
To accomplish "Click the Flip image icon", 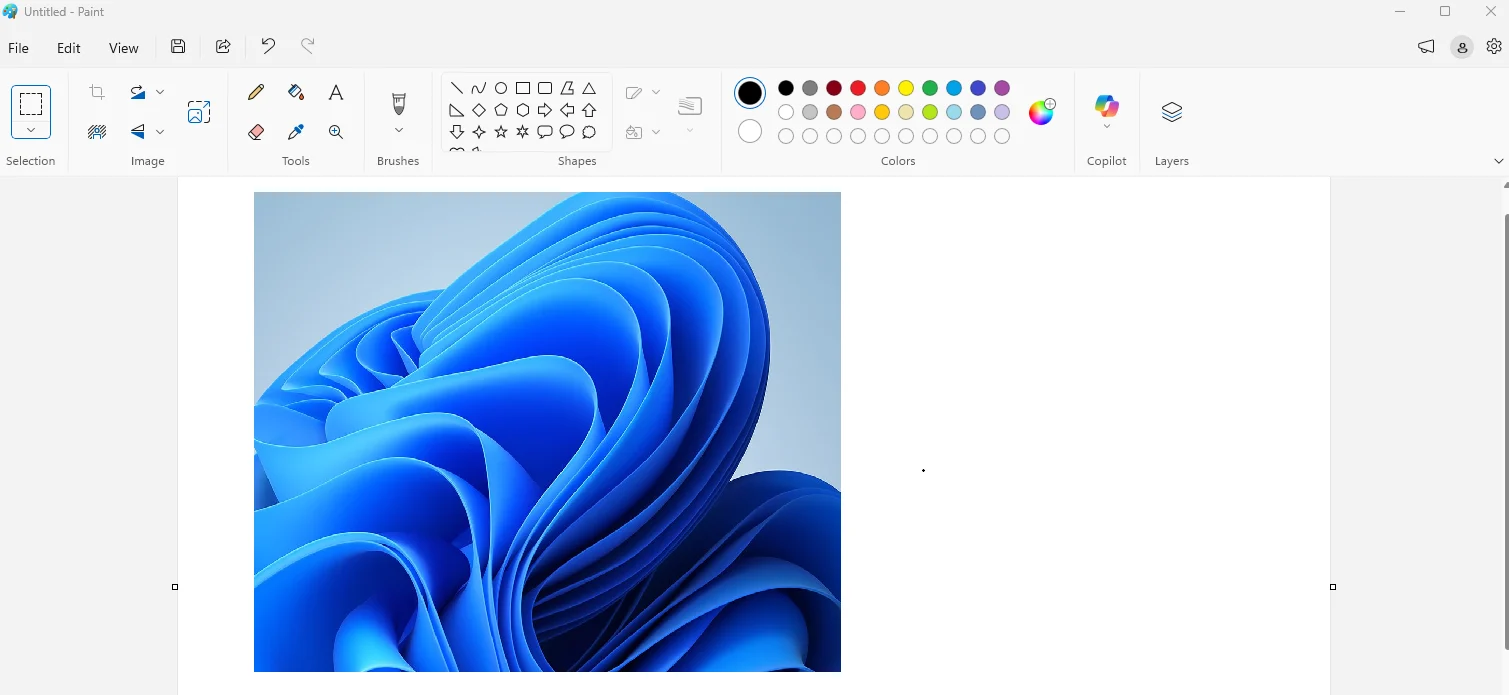I will tap(138, 132).
